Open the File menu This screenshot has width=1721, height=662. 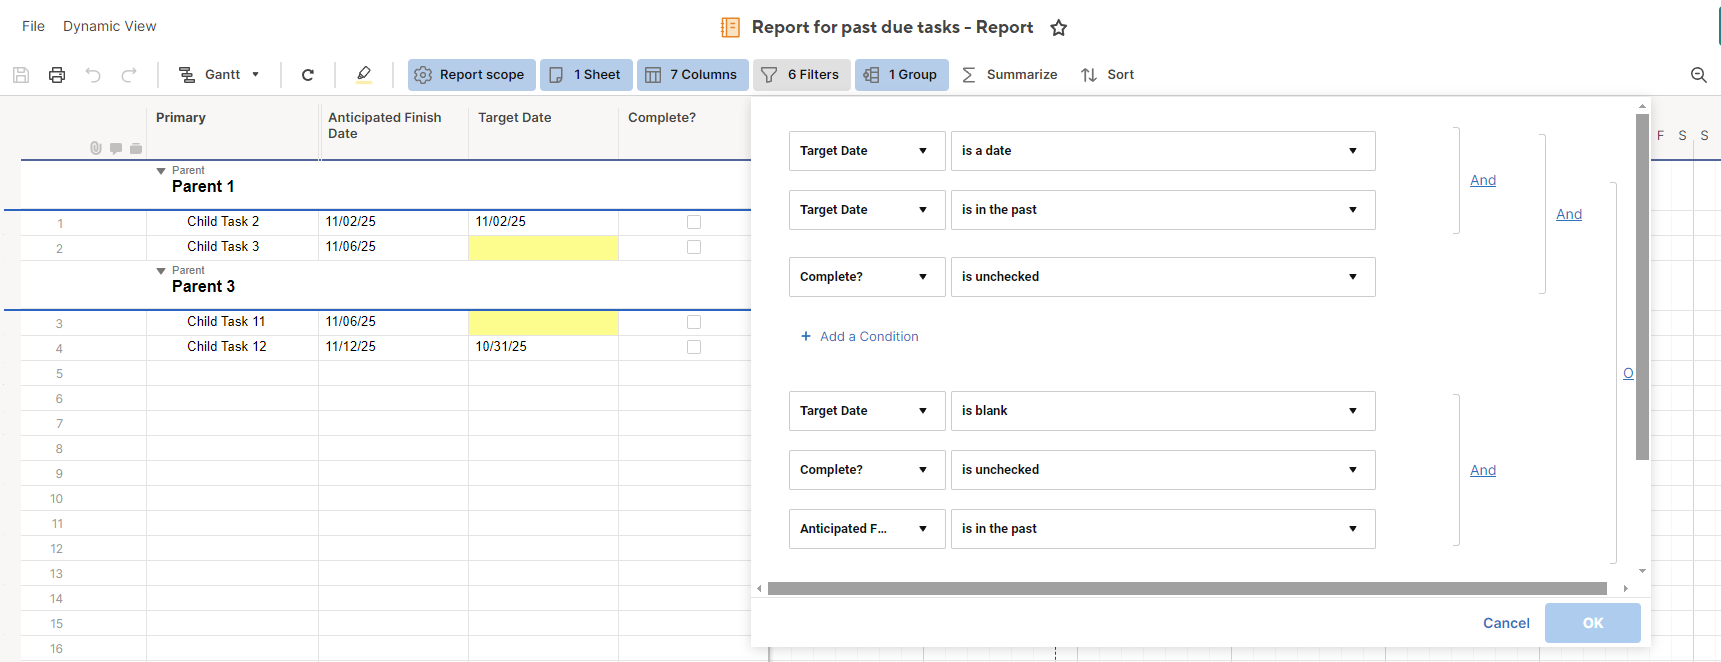(33, 26)
